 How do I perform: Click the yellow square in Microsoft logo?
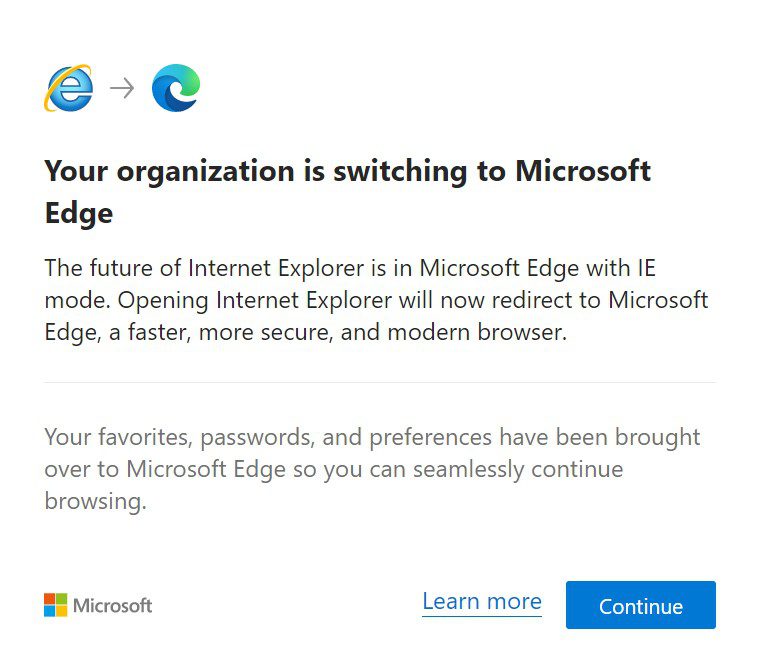click(61, 611)
